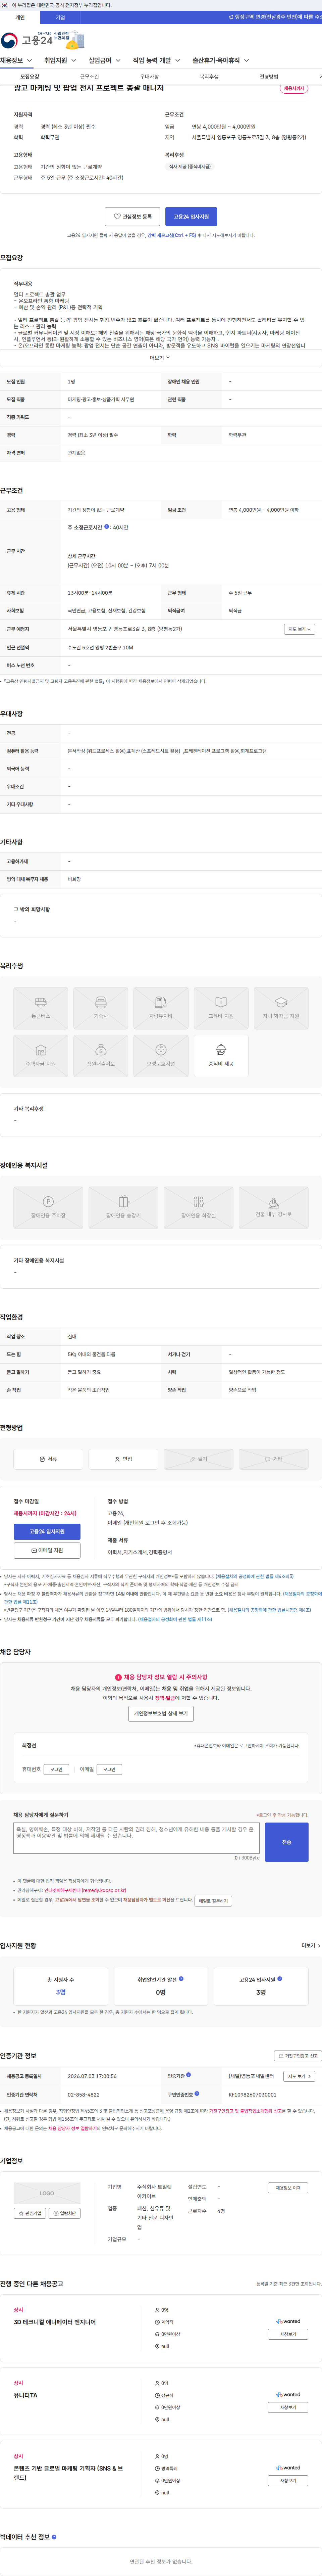Screen dimensions: 322x2576
Task: Click the 서류 screening step box
Action: pyautogui.click(x=48, y=1459)
